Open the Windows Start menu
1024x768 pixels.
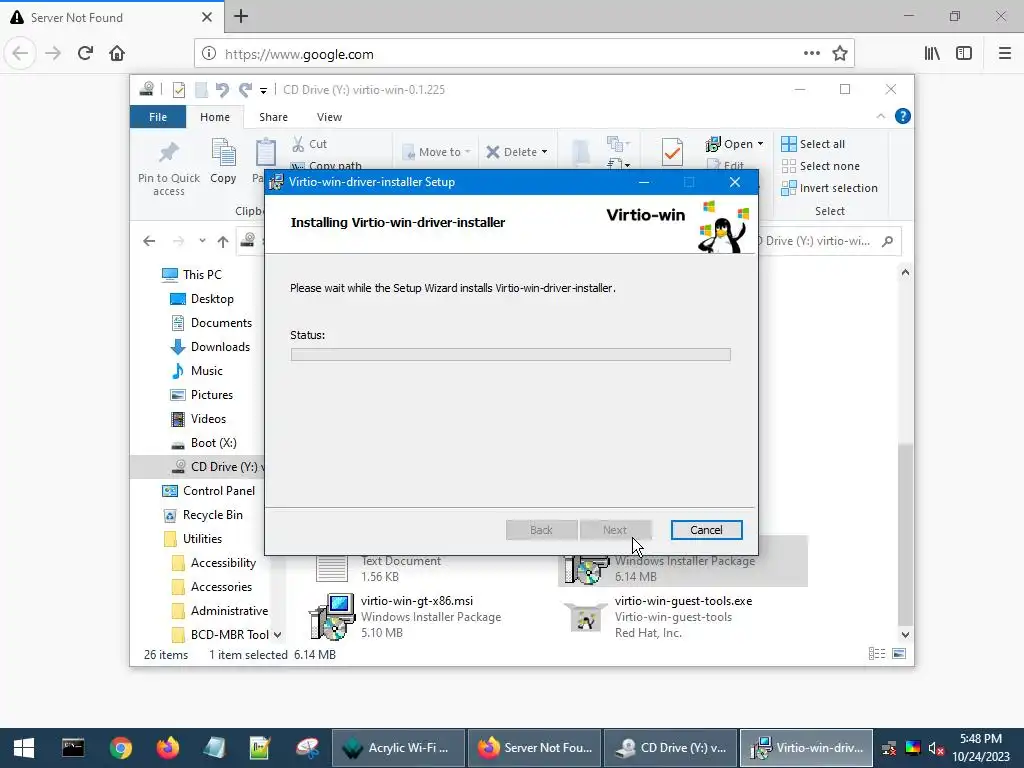[24, 748]
